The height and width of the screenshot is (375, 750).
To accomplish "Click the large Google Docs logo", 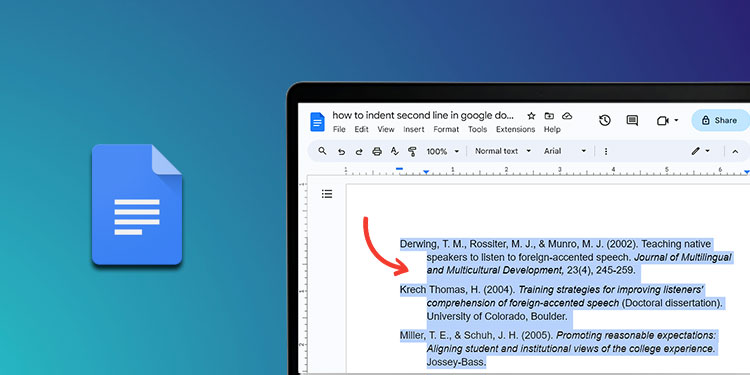I will pyautogui.click(x=137, y=204).
